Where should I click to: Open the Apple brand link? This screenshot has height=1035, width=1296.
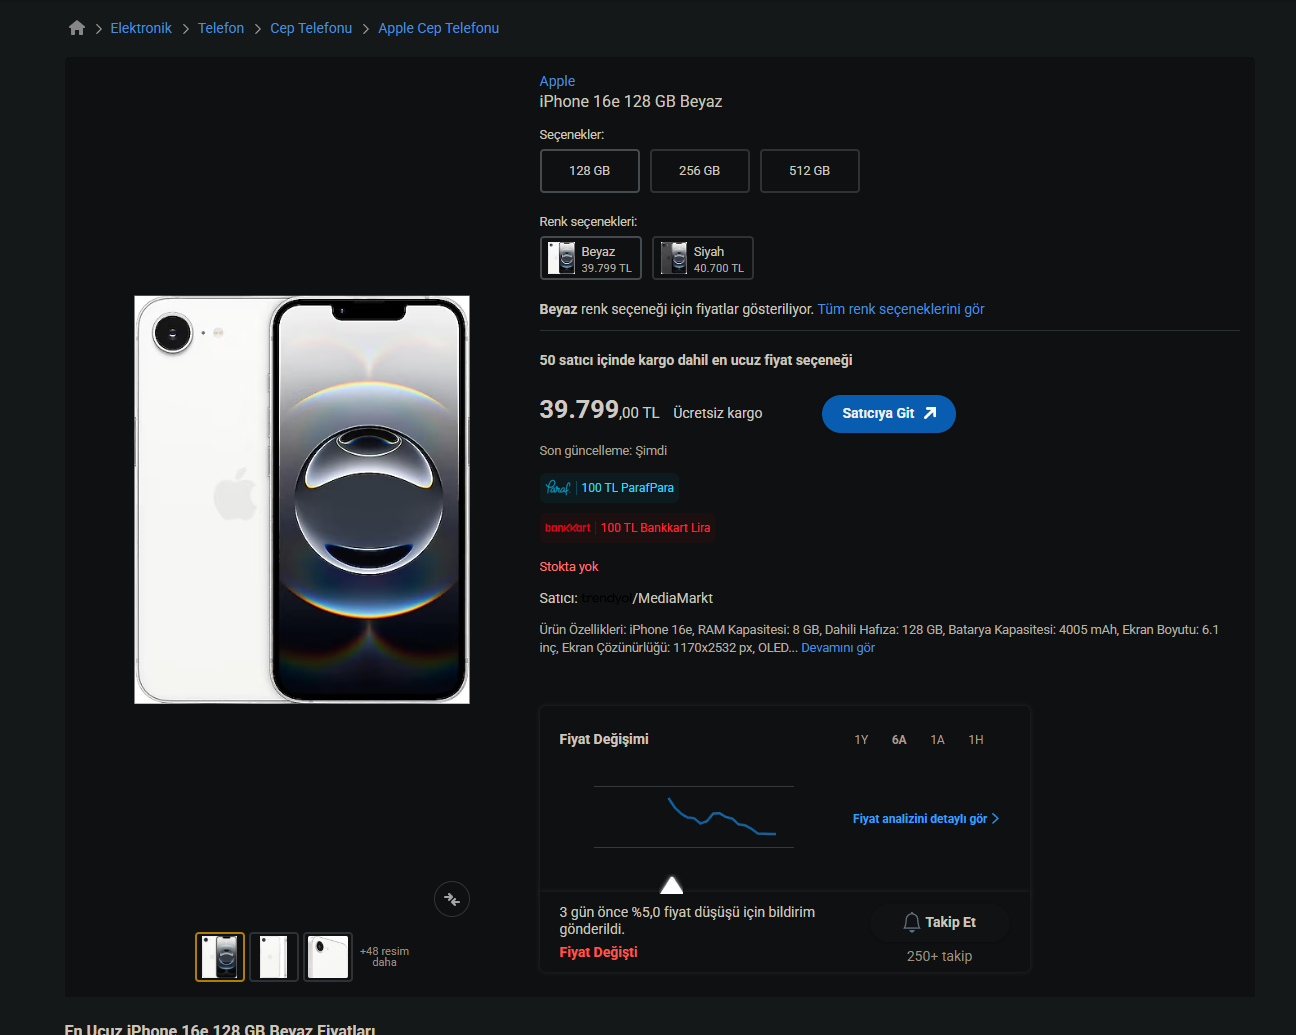(557, 81)
